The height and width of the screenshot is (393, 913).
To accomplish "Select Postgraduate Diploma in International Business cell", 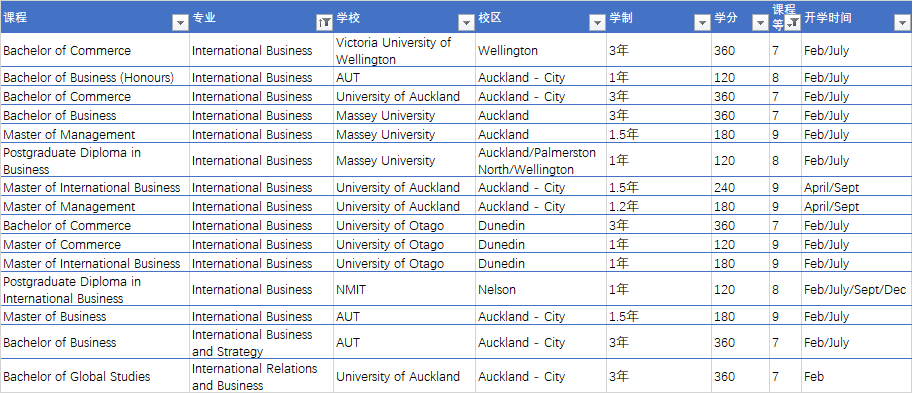I will (x=95, y=289).
